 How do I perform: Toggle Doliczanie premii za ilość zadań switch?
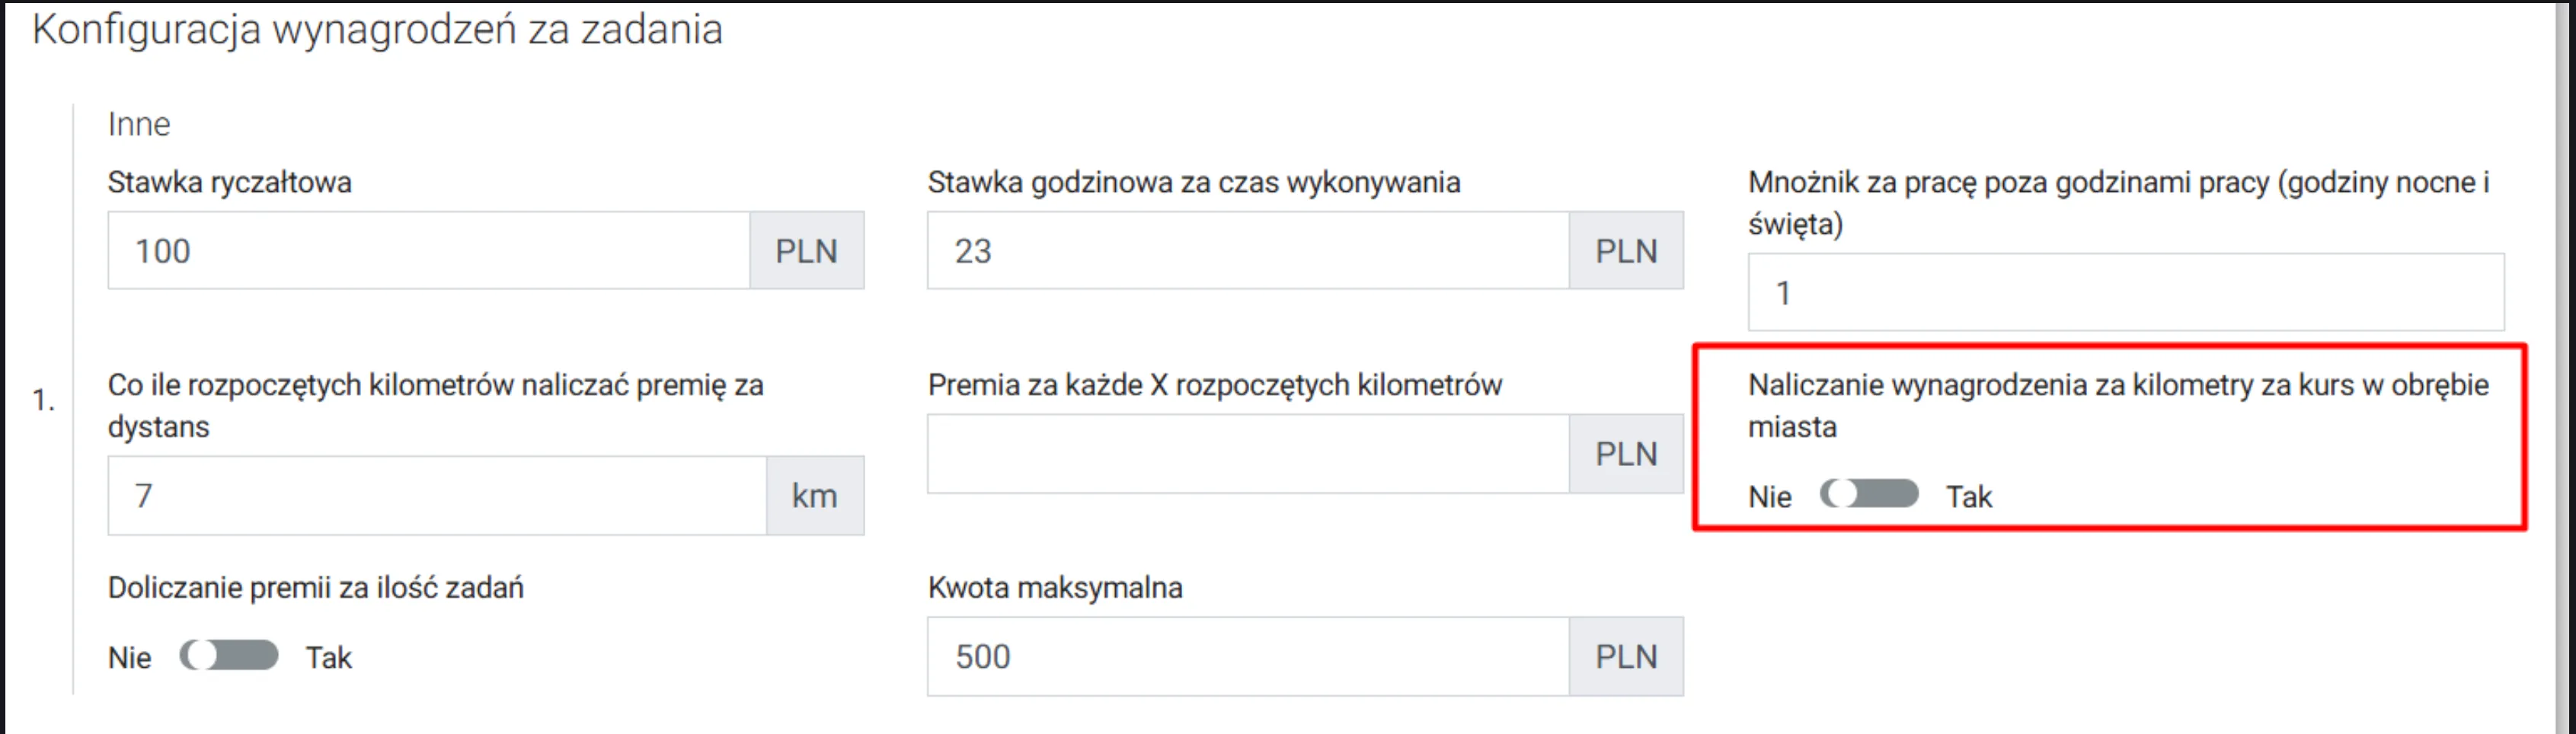point(229,656)
